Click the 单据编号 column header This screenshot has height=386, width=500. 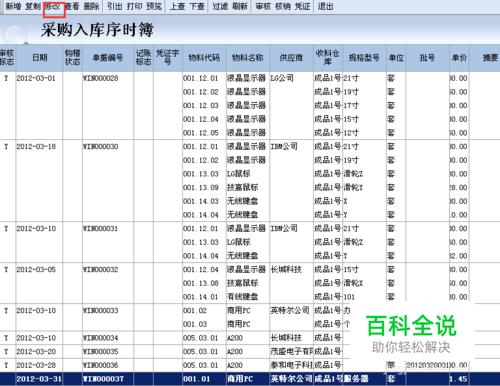pos(108,58)
